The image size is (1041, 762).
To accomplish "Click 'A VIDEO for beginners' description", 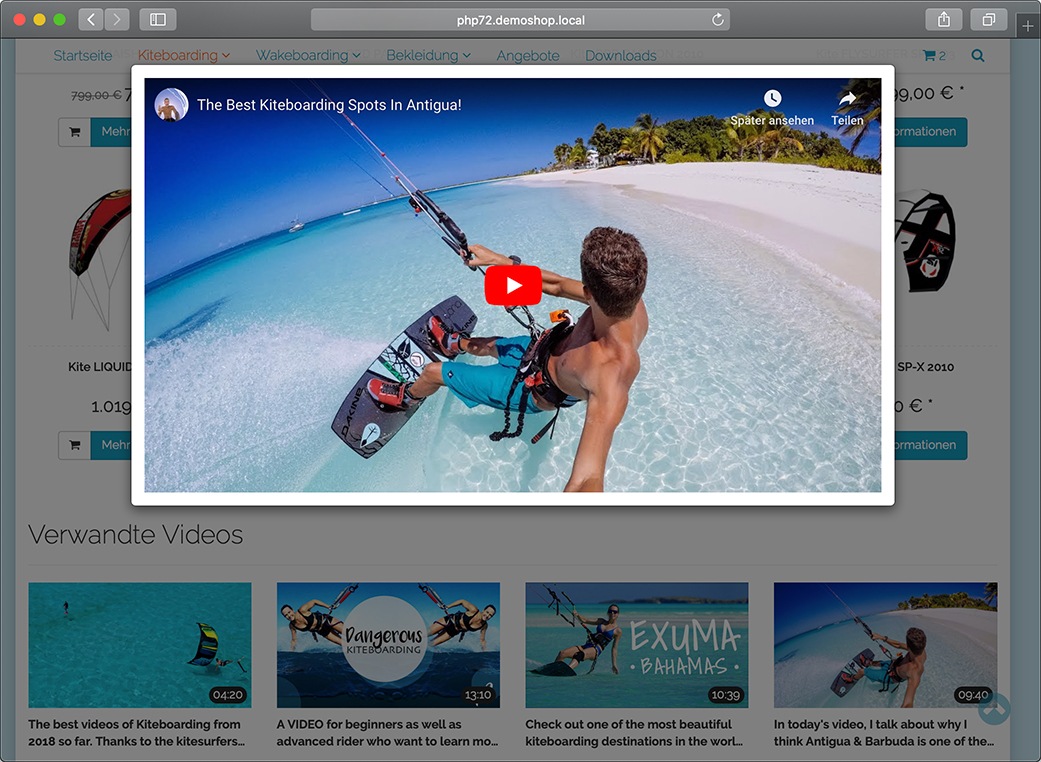I will coord(388,733).
